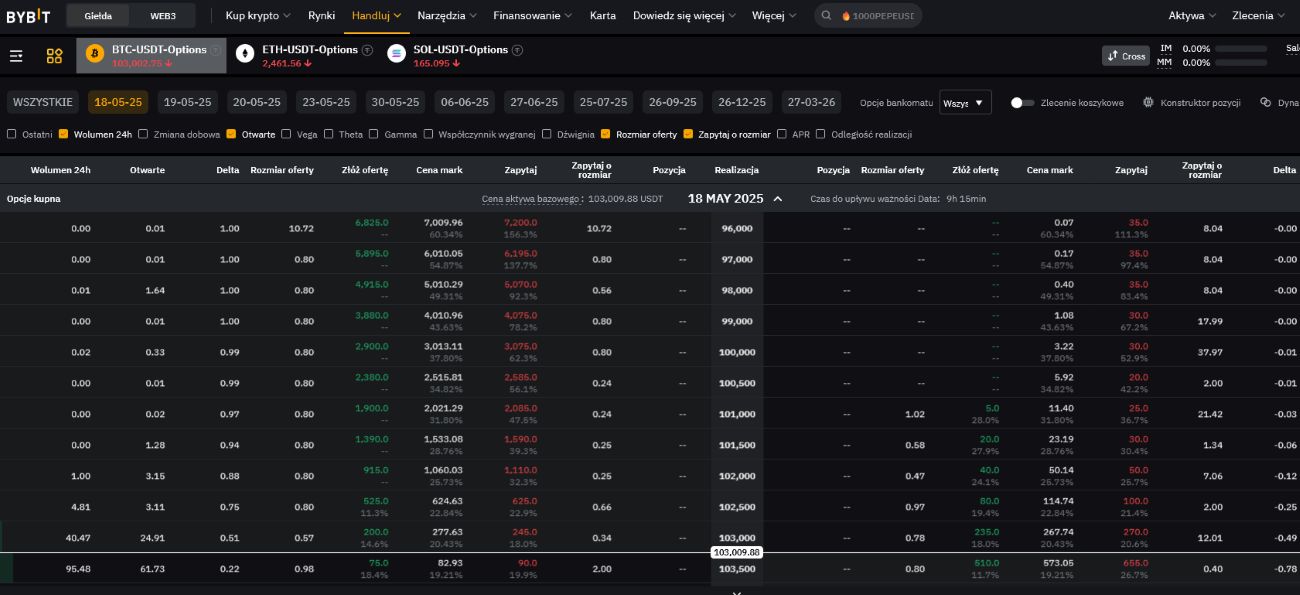Click the Cross margin mode button

coord(1126,56)
